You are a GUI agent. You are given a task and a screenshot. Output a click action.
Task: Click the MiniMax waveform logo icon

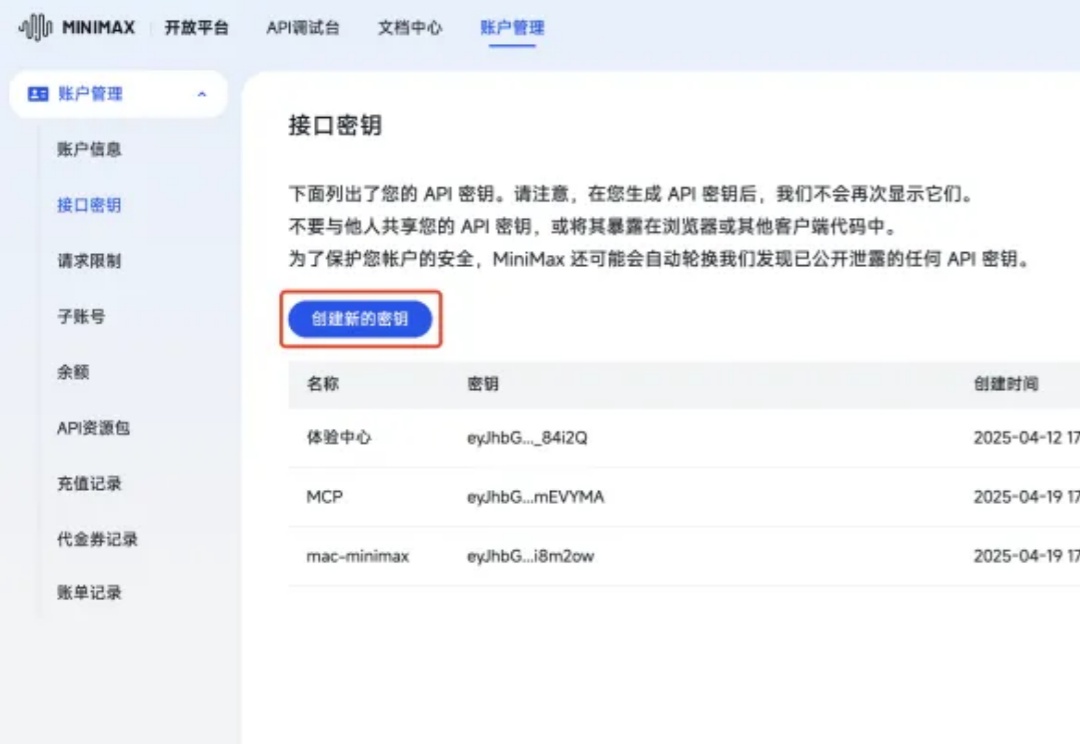click(35, 28)
